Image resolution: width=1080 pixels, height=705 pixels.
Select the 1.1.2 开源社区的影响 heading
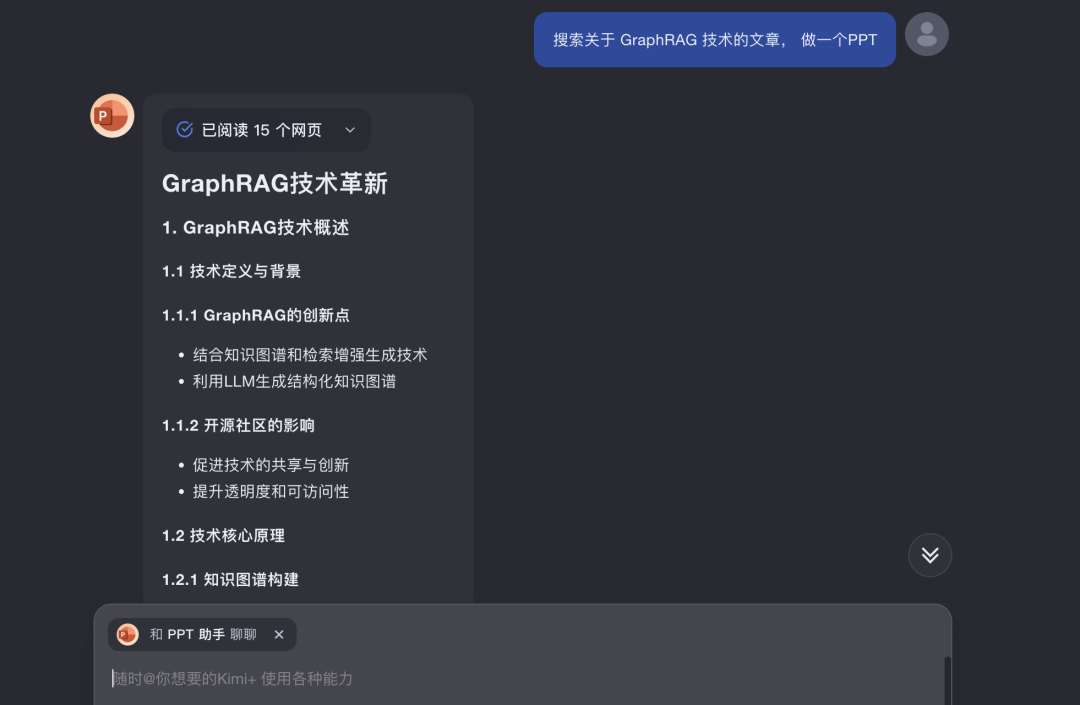pos(238,425)
